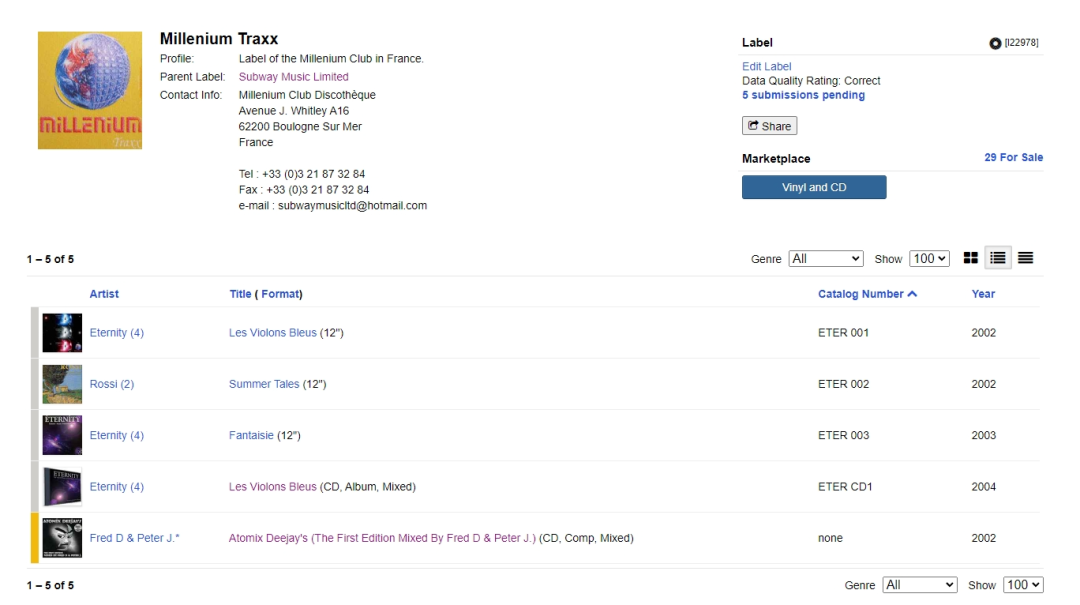Select the detailed list view icon
This screenshot has height=605, width=1080.
(x=997, y=258)
